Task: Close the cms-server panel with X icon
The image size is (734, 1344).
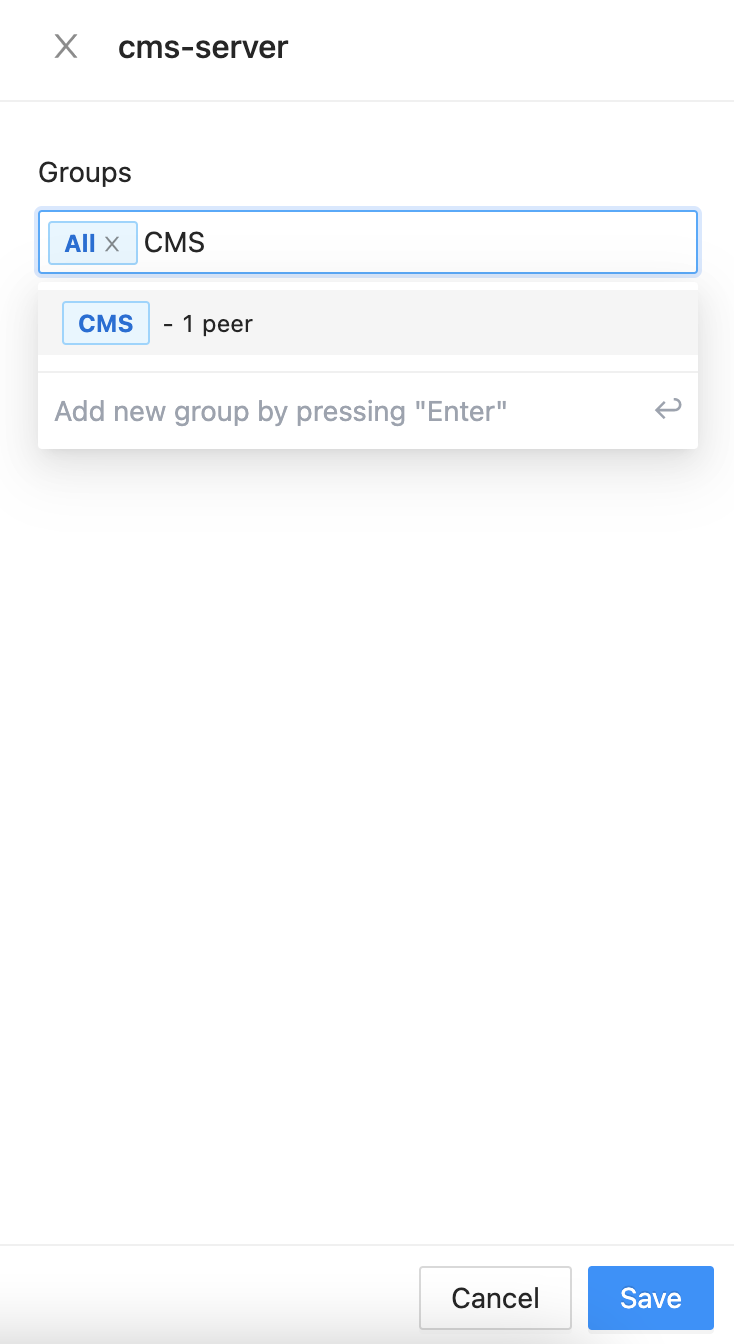Action: click(x=66, y=47)
